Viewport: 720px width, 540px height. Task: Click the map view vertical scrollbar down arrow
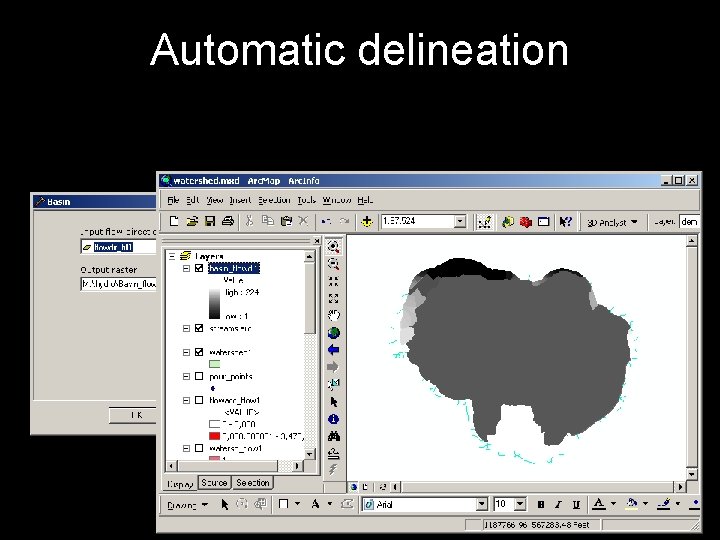point(692,473)
